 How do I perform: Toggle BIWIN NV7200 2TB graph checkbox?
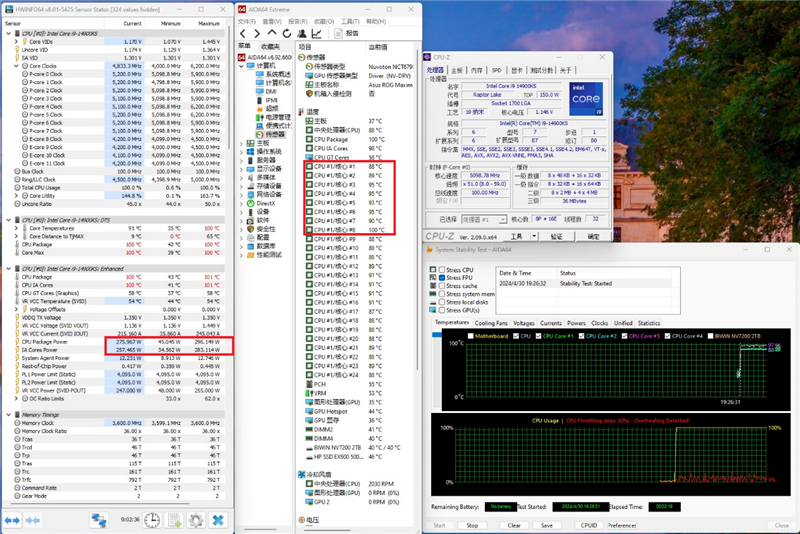(710, 336)
